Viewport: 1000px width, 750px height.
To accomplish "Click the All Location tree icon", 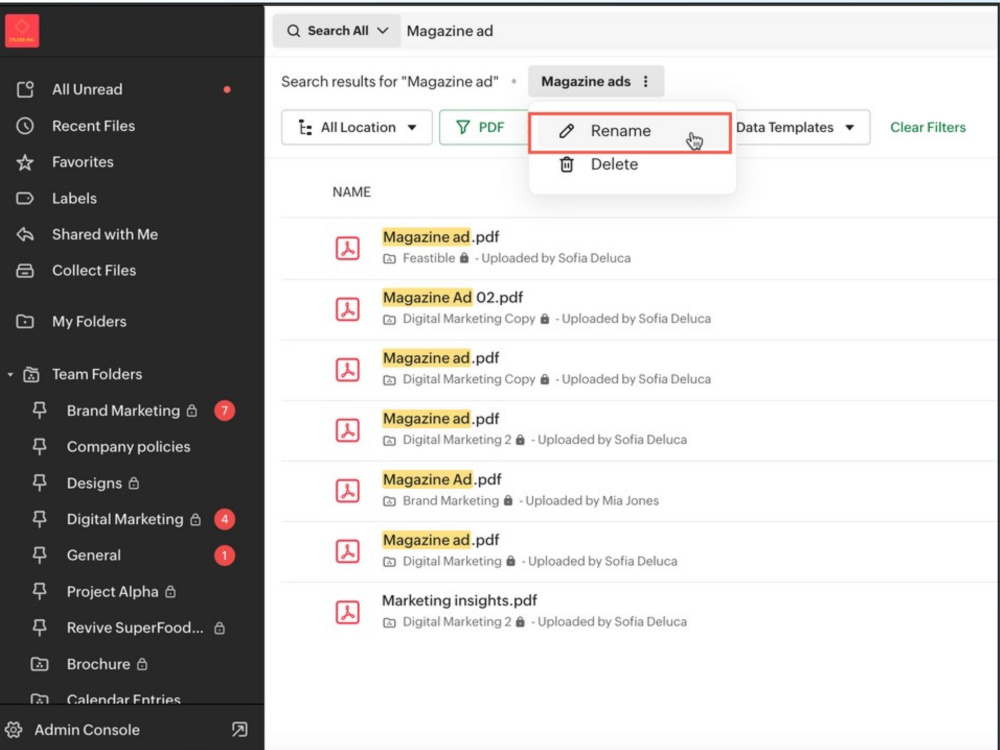I will coord(305,128).
